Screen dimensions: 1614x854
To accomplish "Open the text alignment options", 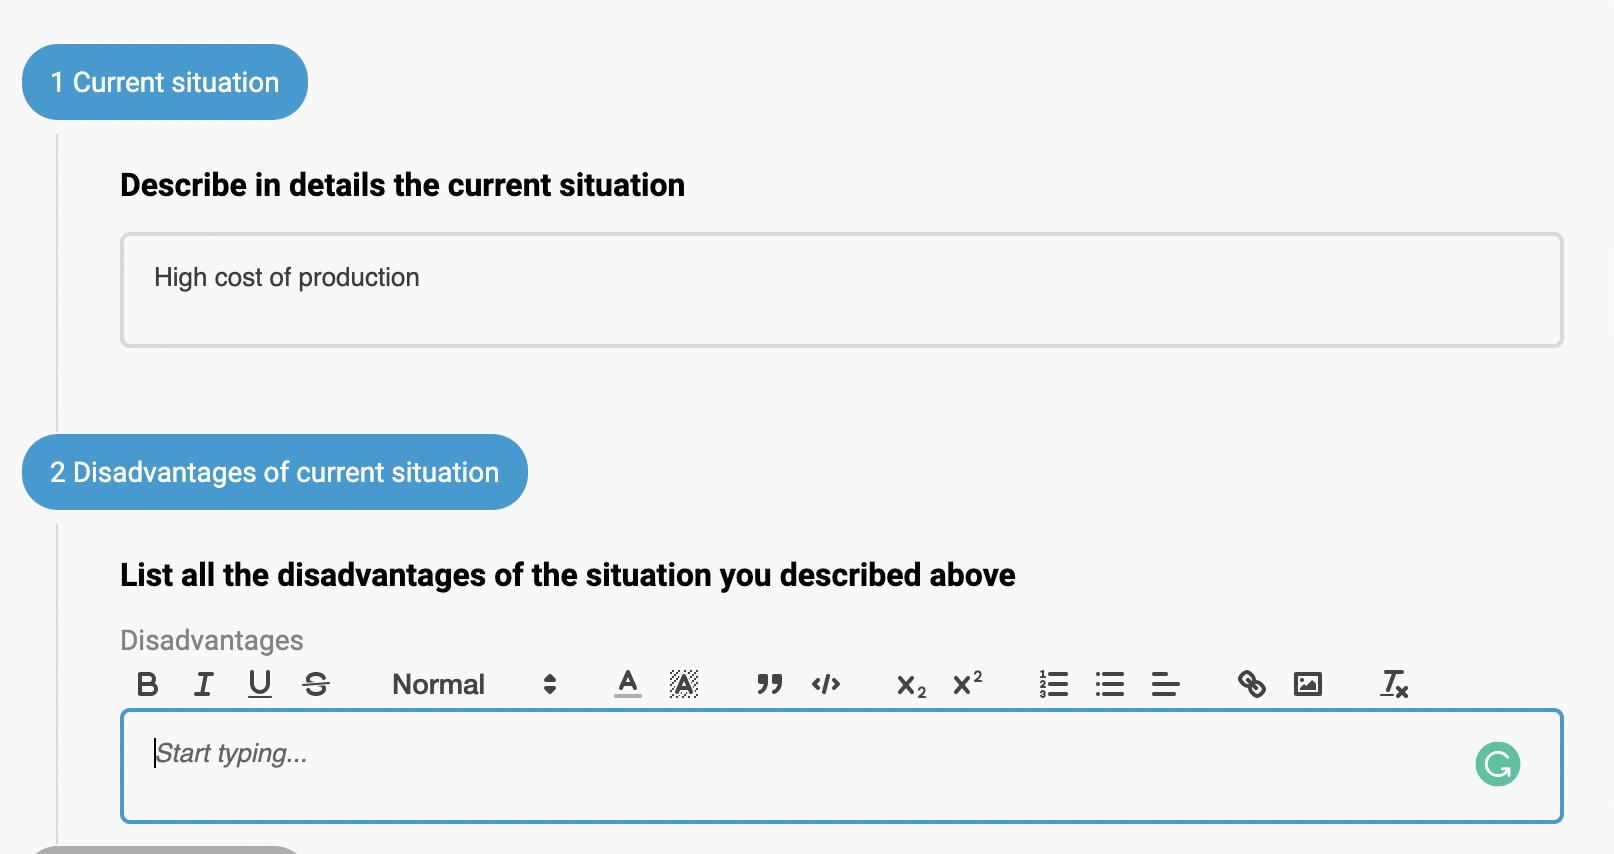I will click(x=1165, y=684).
